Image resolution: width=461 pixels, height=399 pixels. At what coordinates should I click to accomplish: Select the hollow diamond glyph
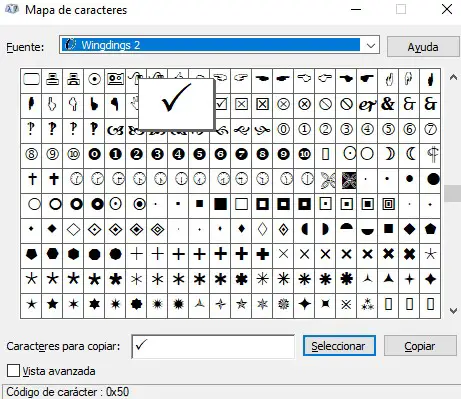tap(73, 229)
